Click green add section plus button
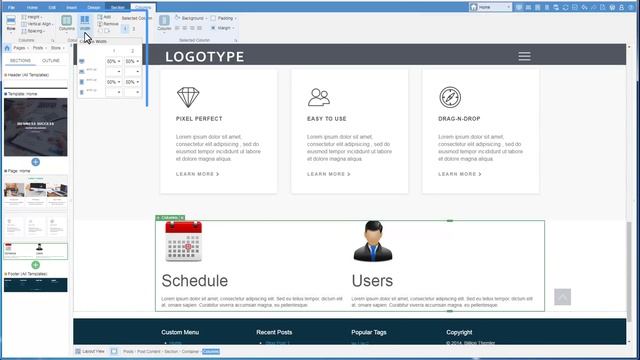 36,265
